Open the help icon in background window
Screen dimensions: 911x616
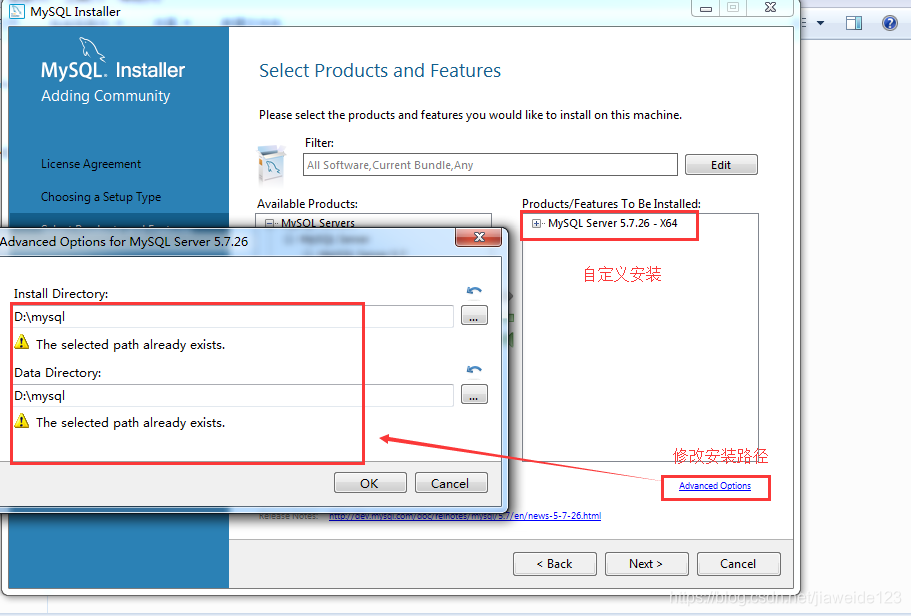point(890,23)
